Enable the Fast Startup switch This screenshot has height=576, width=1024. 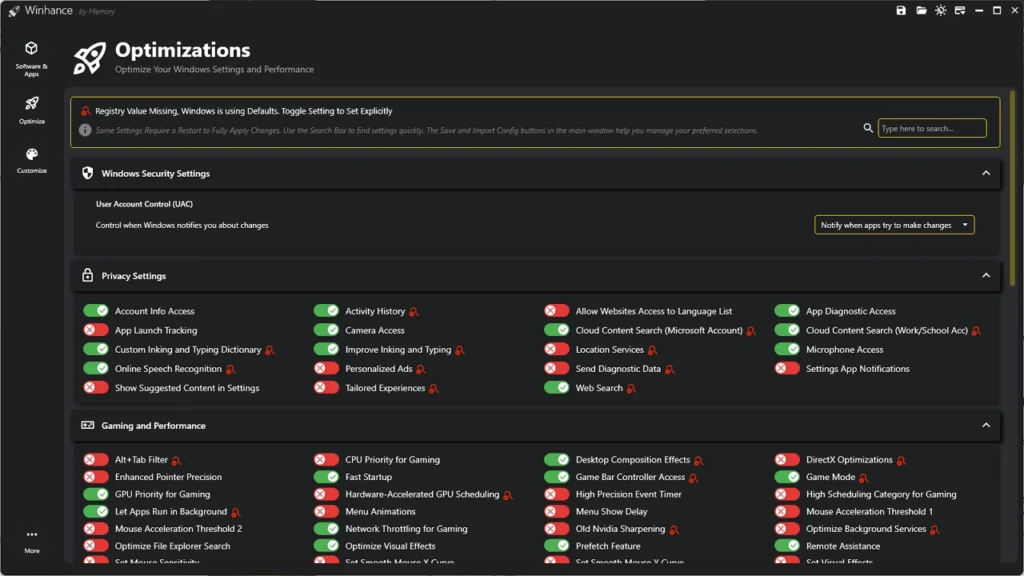pos(326,477)
